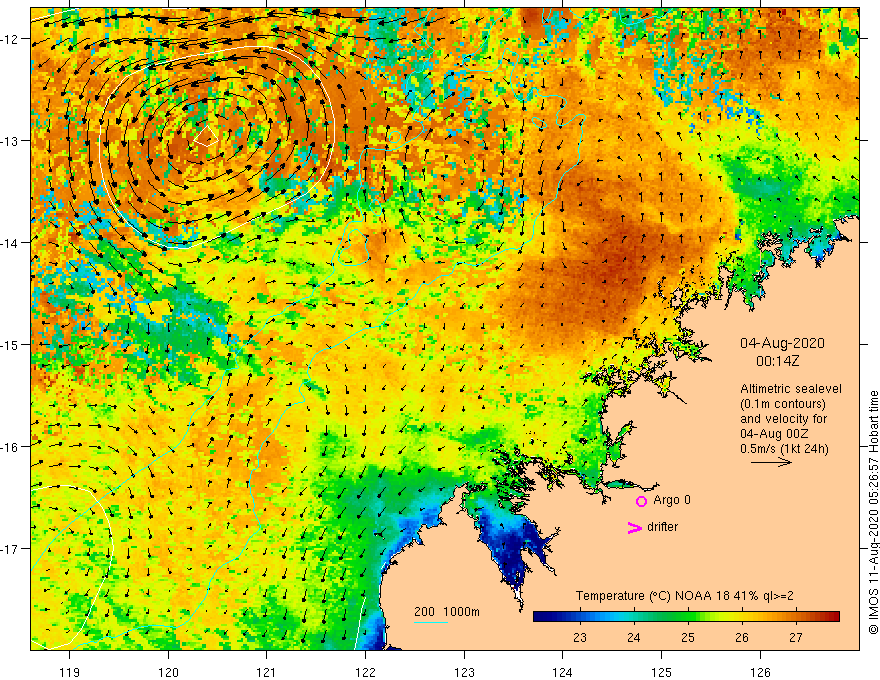Screen dimensions: 880x680
Task: Click the 'and velocity for' text line
Action: coord(783,419)
